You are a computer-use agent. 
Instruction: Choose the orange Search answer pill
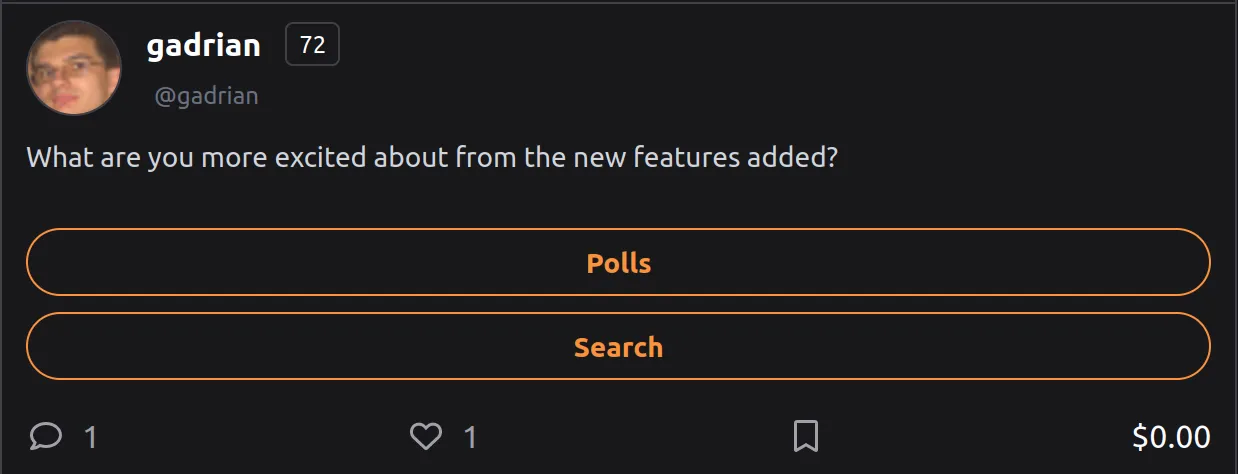[x=618, y=346]
